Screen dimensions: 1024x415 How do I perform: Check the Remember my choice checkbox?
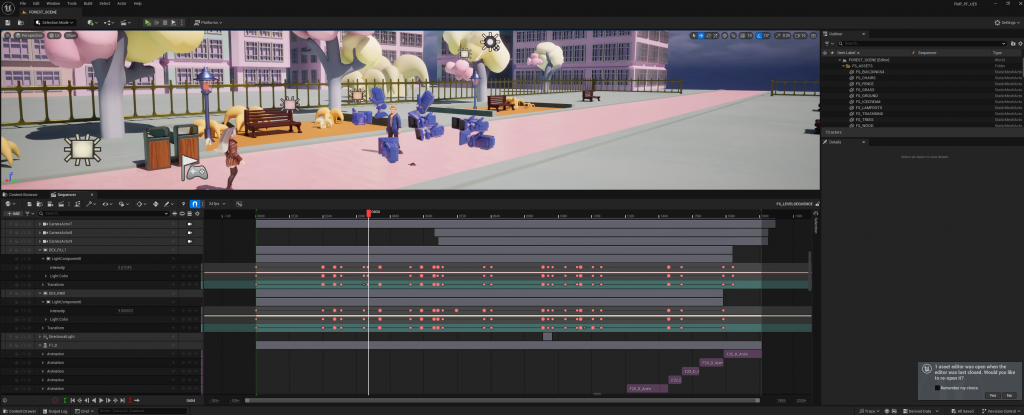[937, 387]
